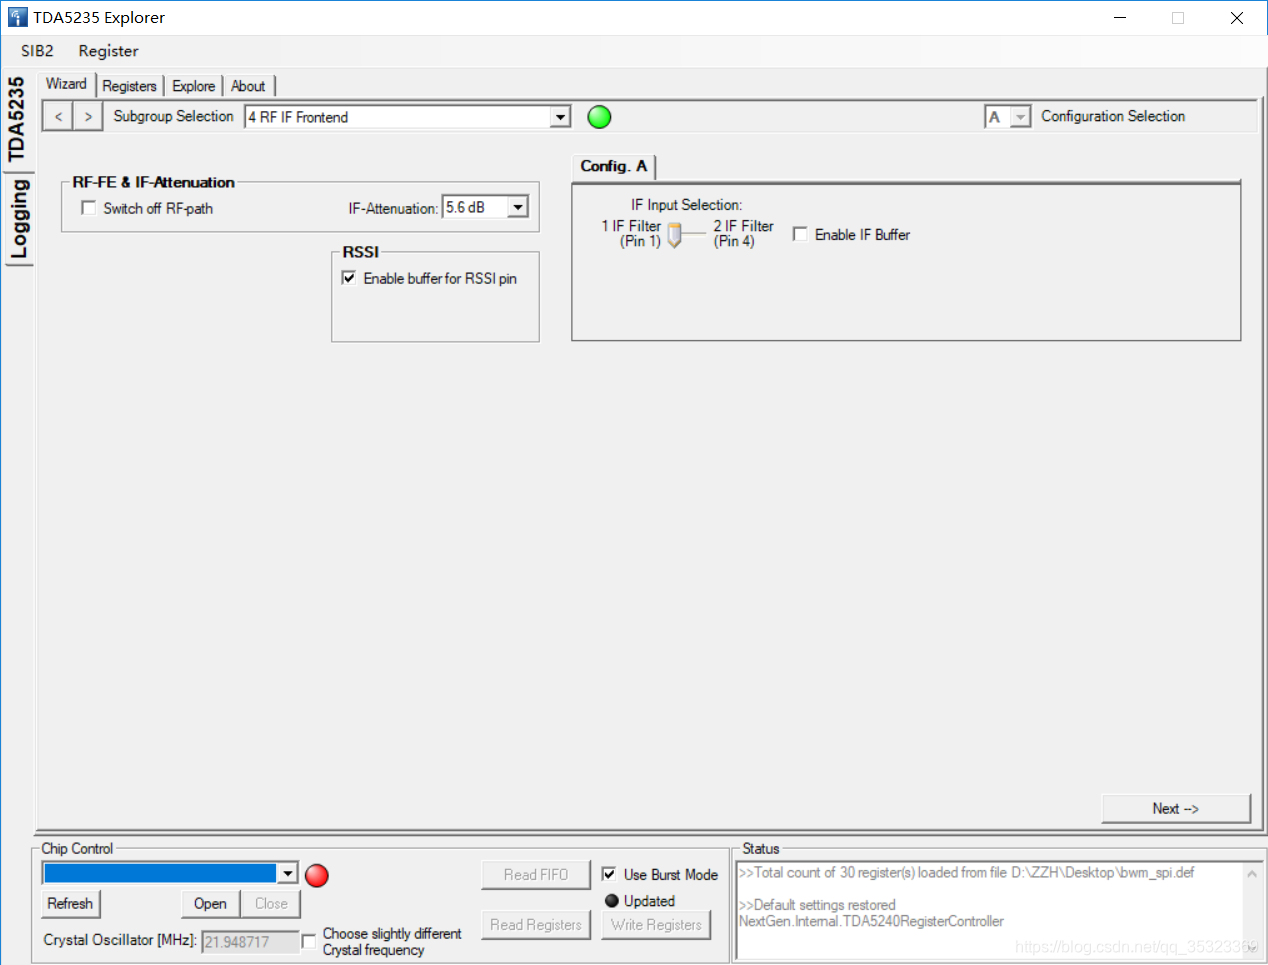Screen dimensions: 1268x965
Task: Click the red connection status indicator
Action: point(317,876)
